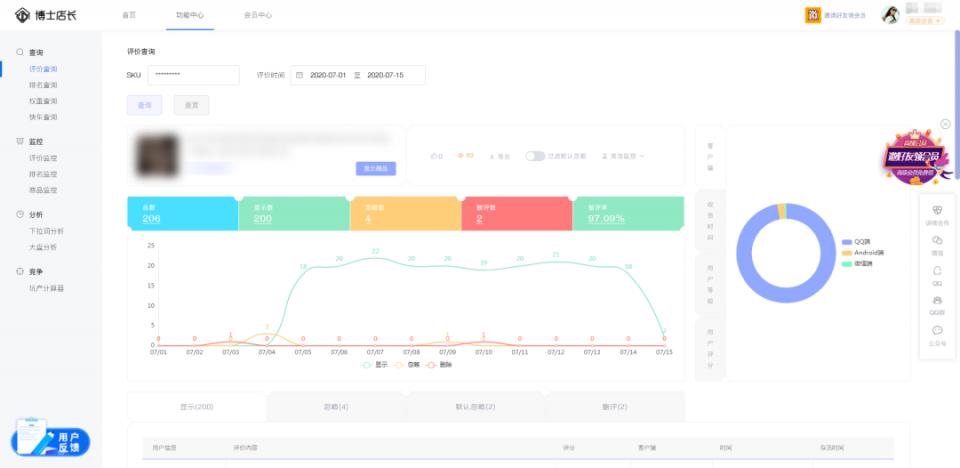Screen dimensions: 960x468
Task: Open 坑产计算器 in the sidebar
Action: pyautogui.click(x=47, y=288)
